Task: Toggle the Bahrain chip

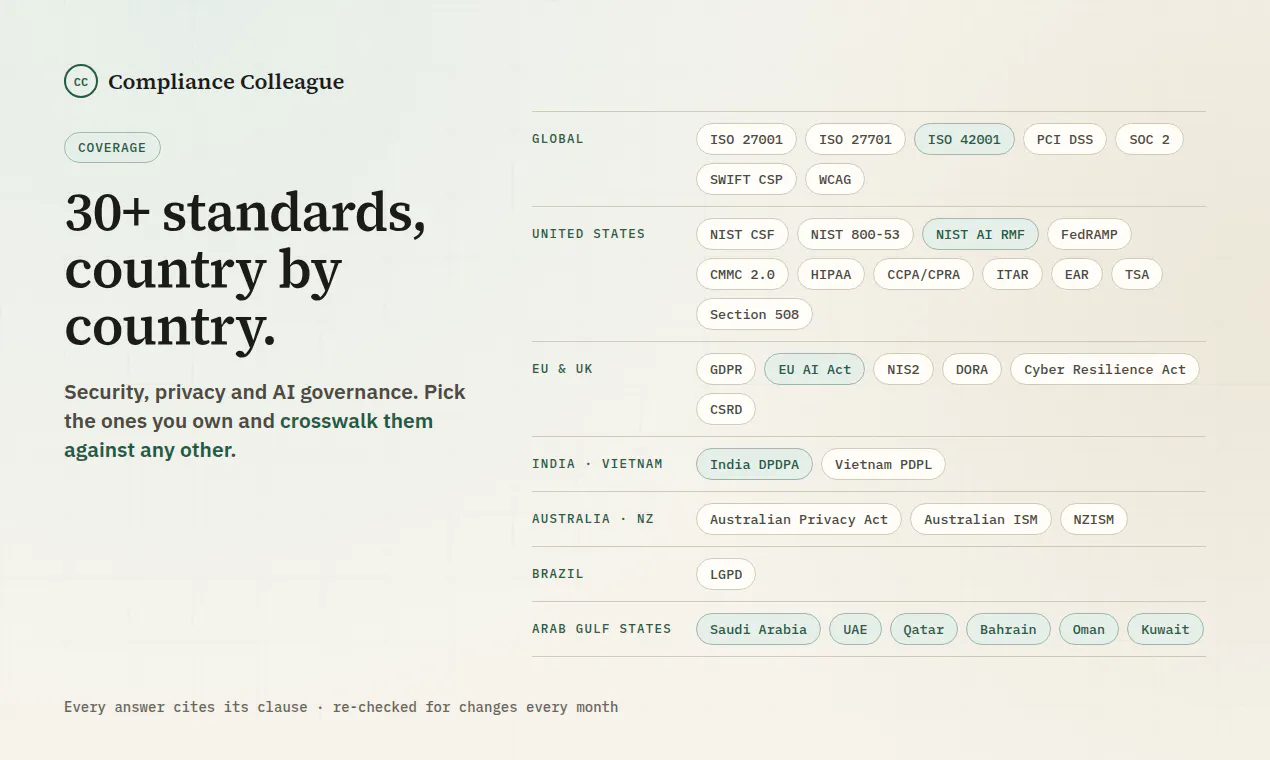Action: click(x=1008, y=629)
